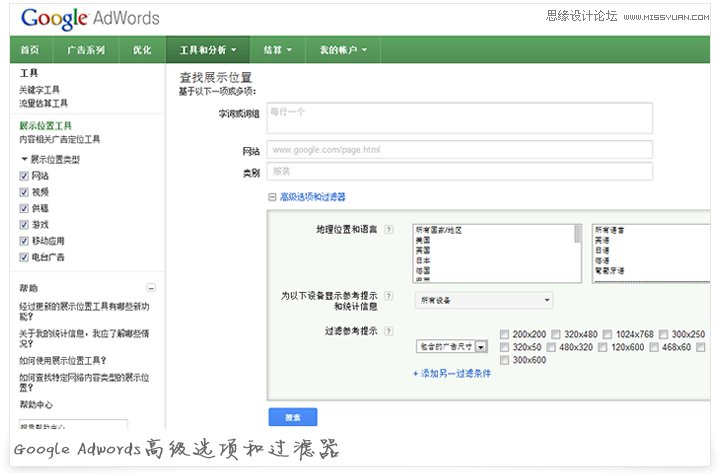
Task: Click the 网站 URL input field
Action: 460,150
